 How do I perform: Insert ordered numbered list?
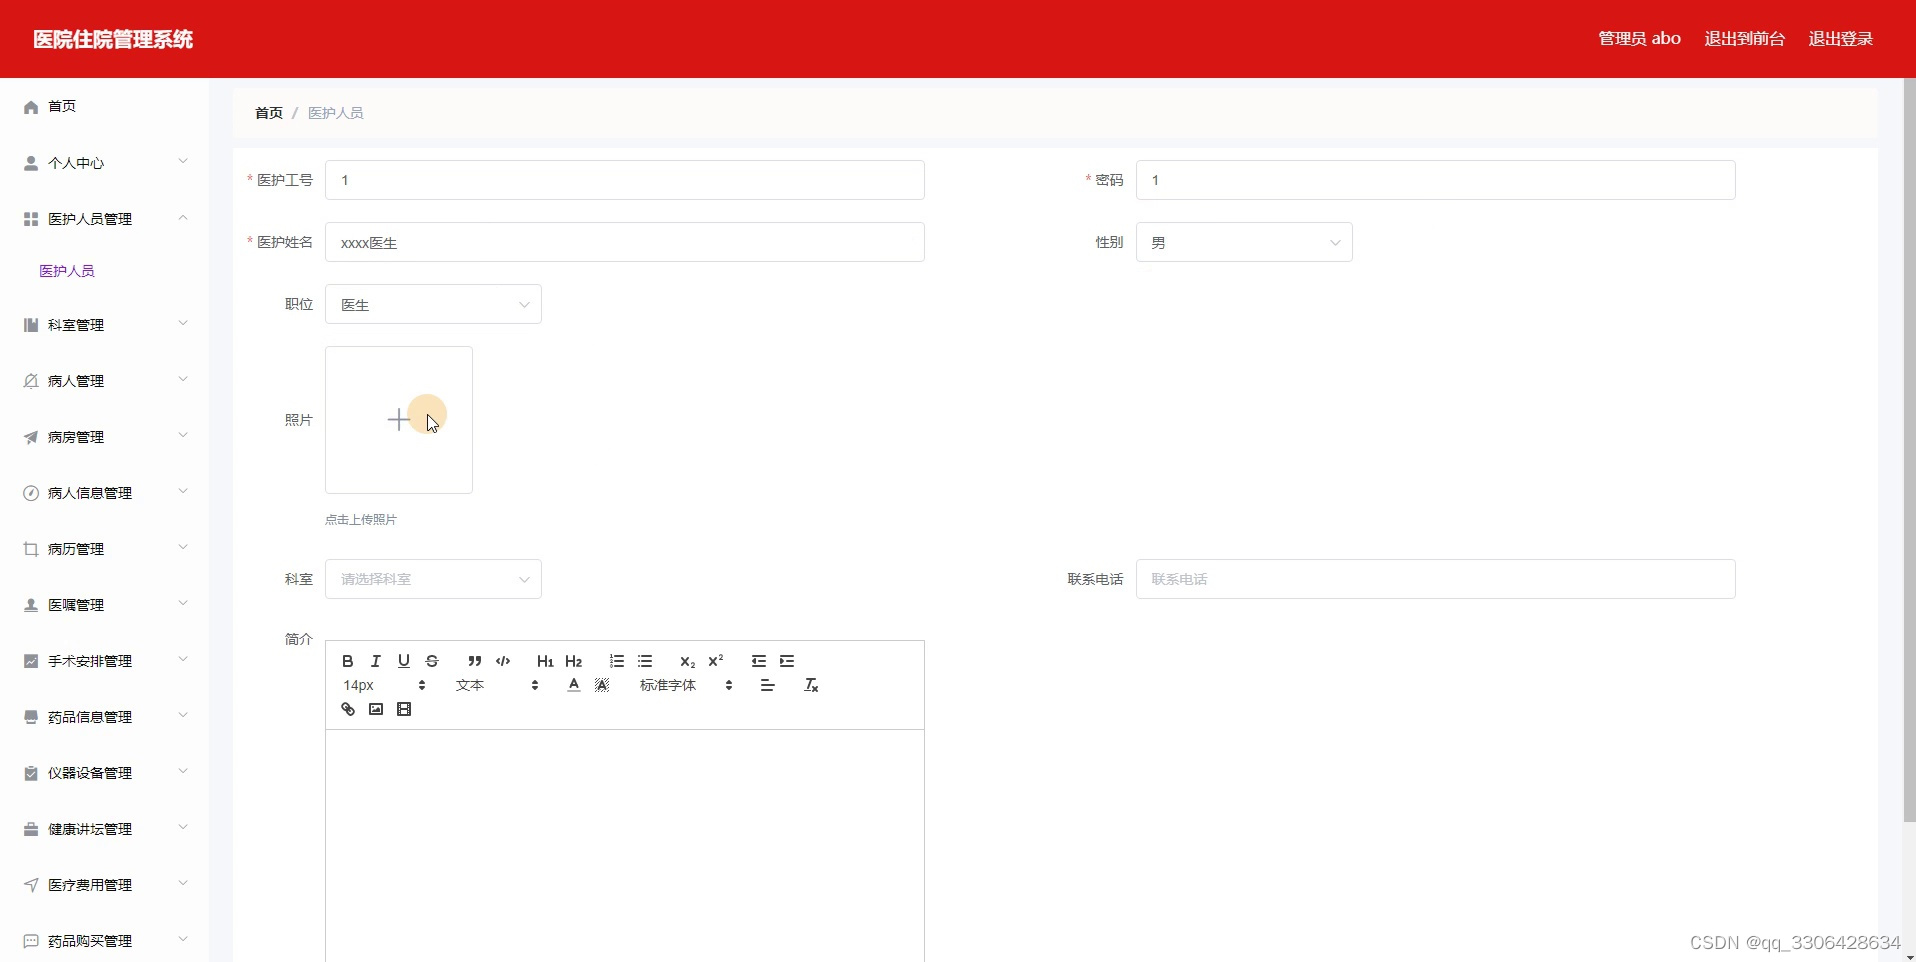(617, 661)
